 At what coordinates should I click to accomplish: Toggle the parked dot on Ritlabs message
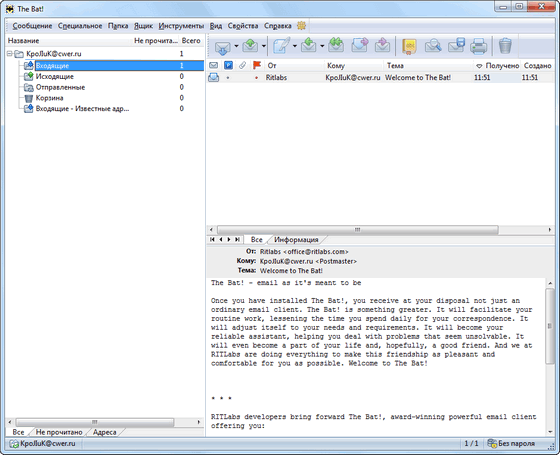pos(228,78)
